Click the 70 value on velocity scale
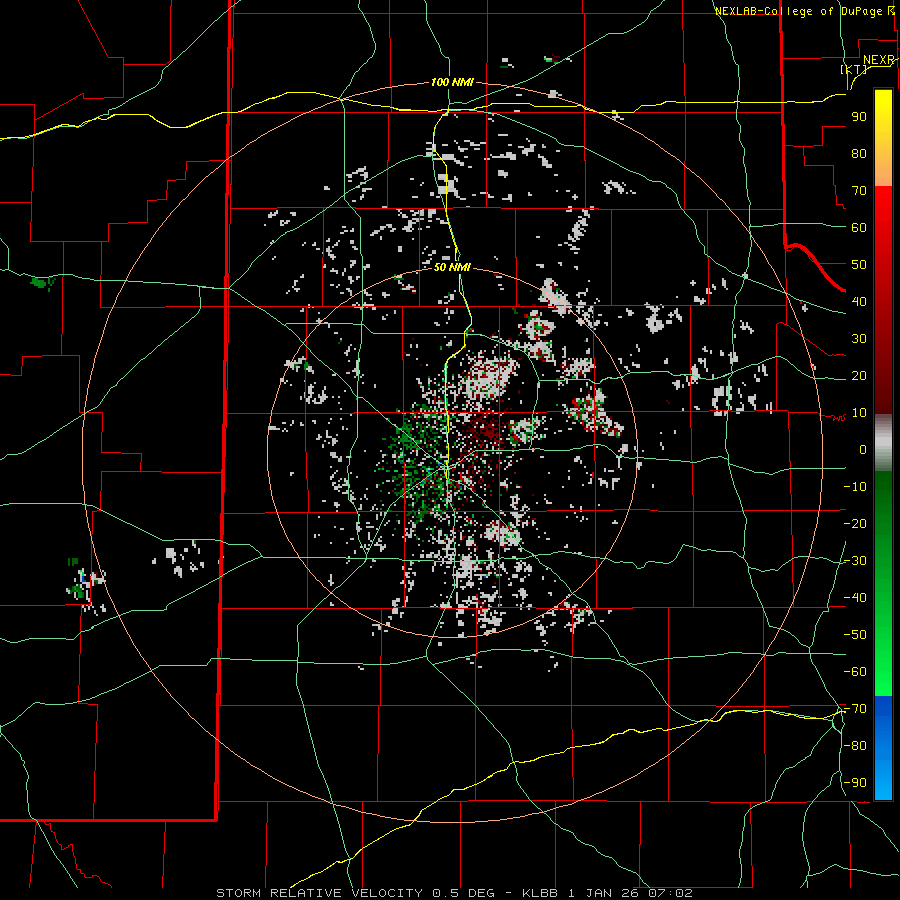The image size is (900, 900). point(859,191)
